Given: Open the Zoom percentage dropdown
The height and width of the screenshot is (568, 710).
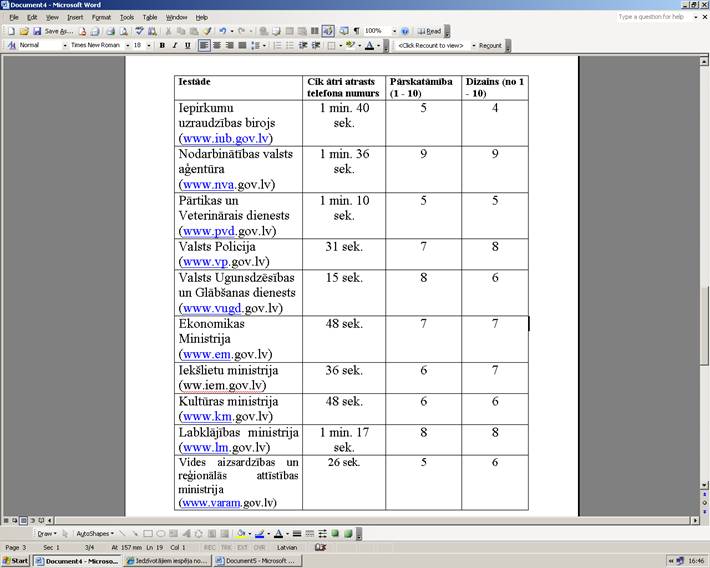Looking at the screenshot, I should [x=393, y=31].
